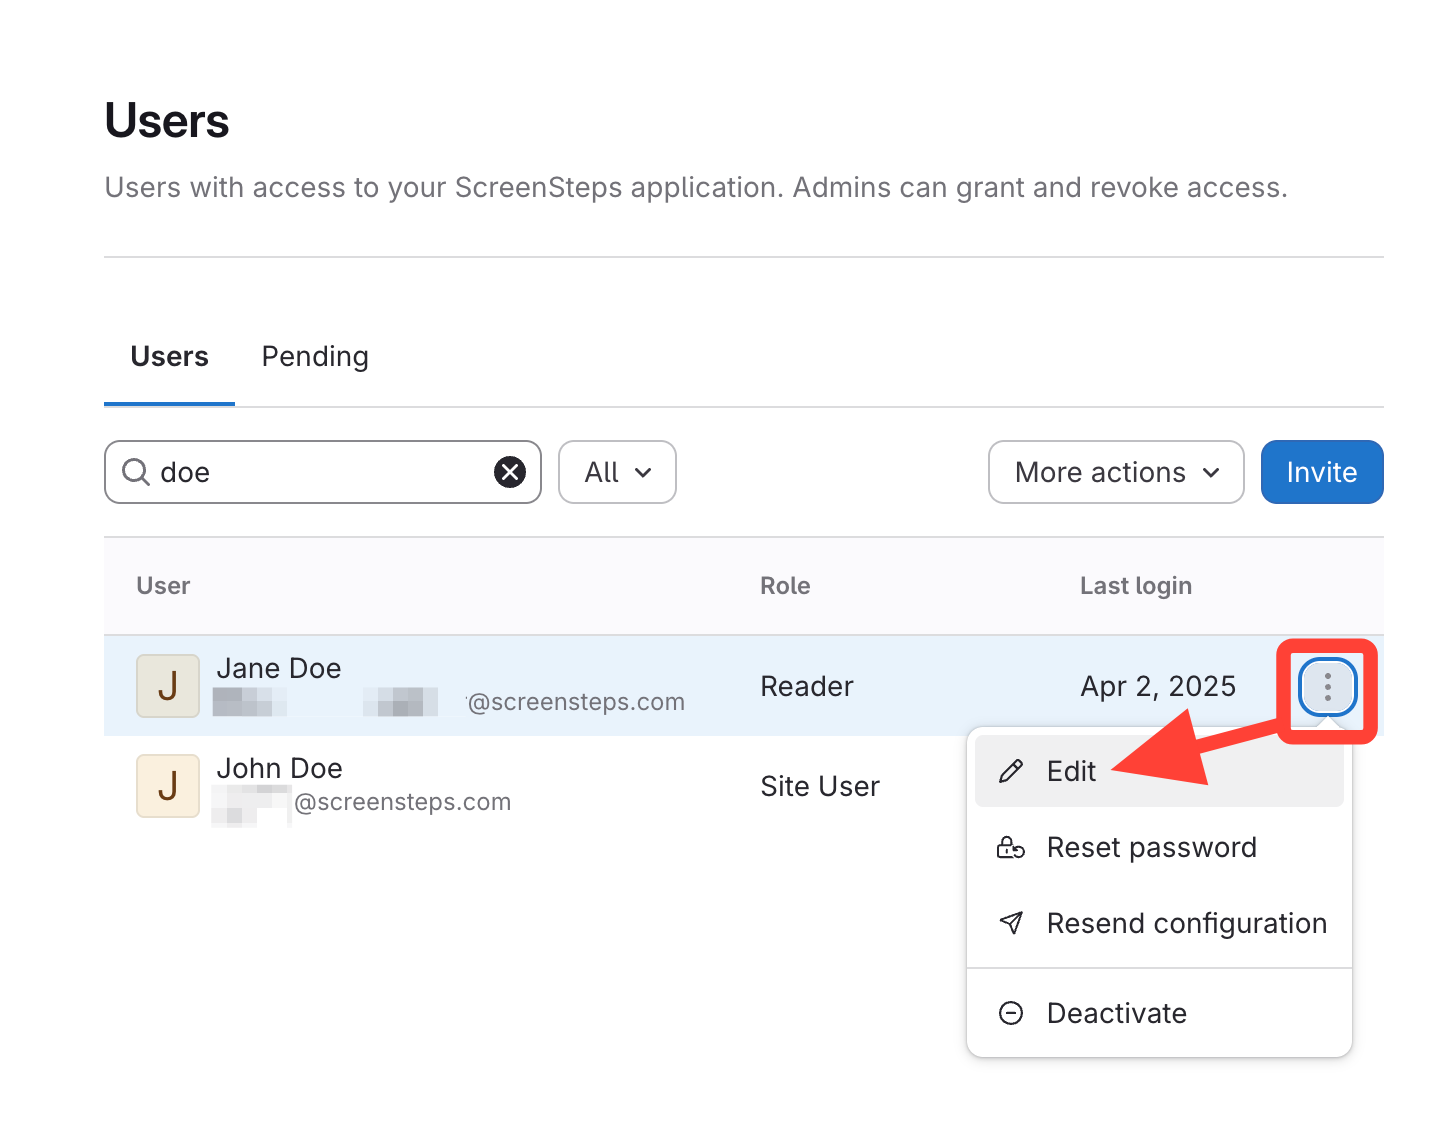Click John Doe's avatar badge

tap(168, 786)
